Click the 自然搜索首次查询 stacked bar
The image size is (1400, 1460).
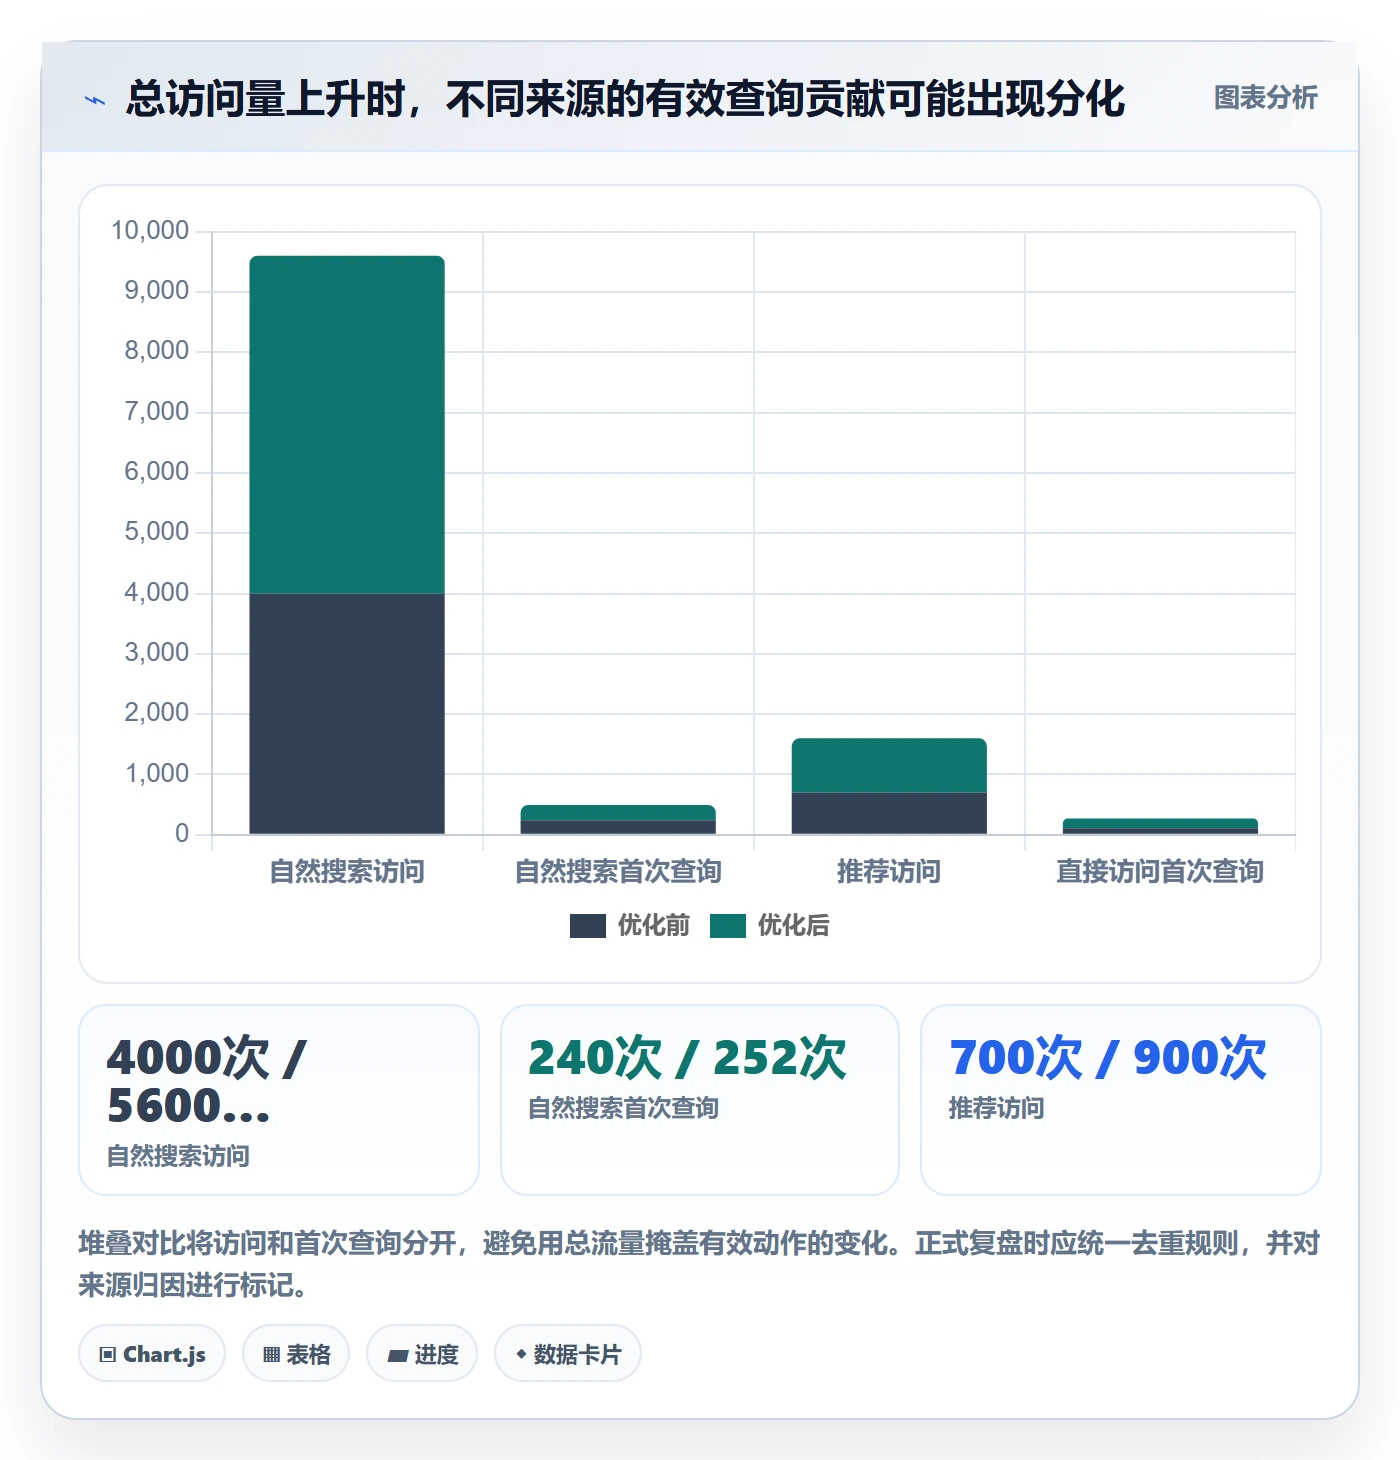618,819
